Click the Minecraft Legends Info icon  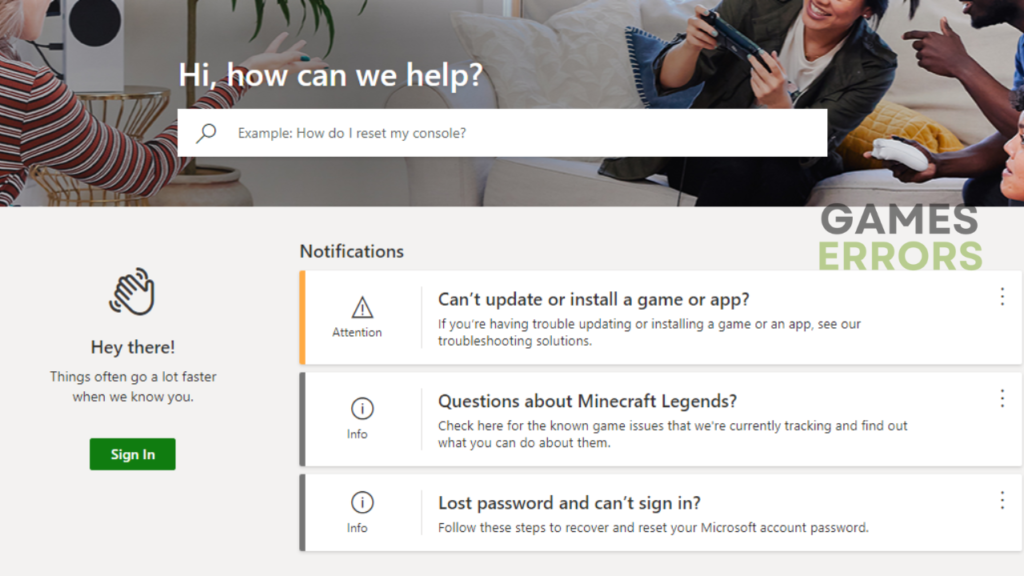pos(362,408)
